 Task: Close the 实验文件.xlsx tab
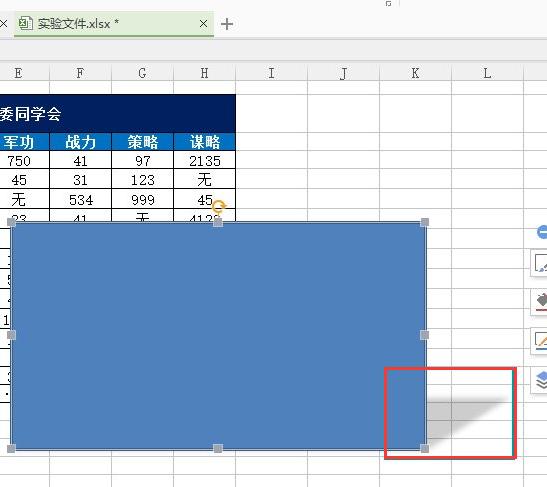click(x=203, y=24)
